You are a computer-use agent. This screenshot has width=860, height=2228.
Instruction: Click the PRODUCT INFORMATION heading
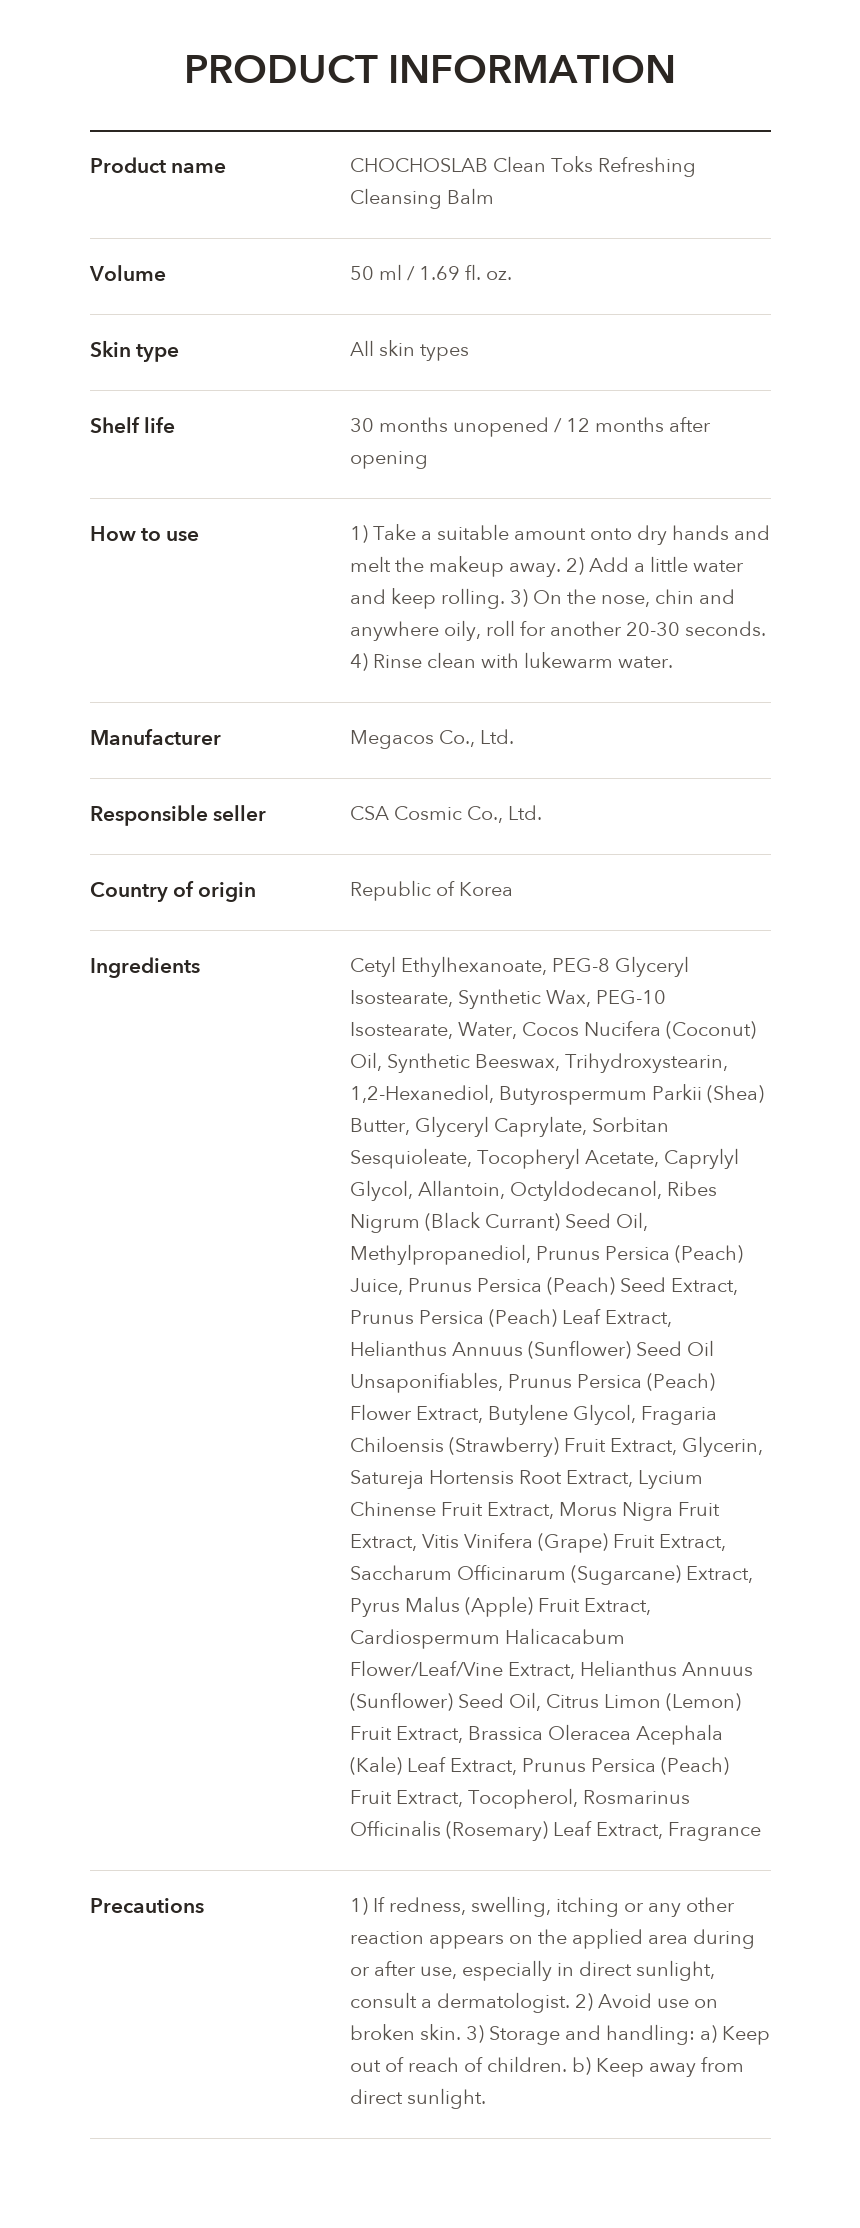point(430,69)
